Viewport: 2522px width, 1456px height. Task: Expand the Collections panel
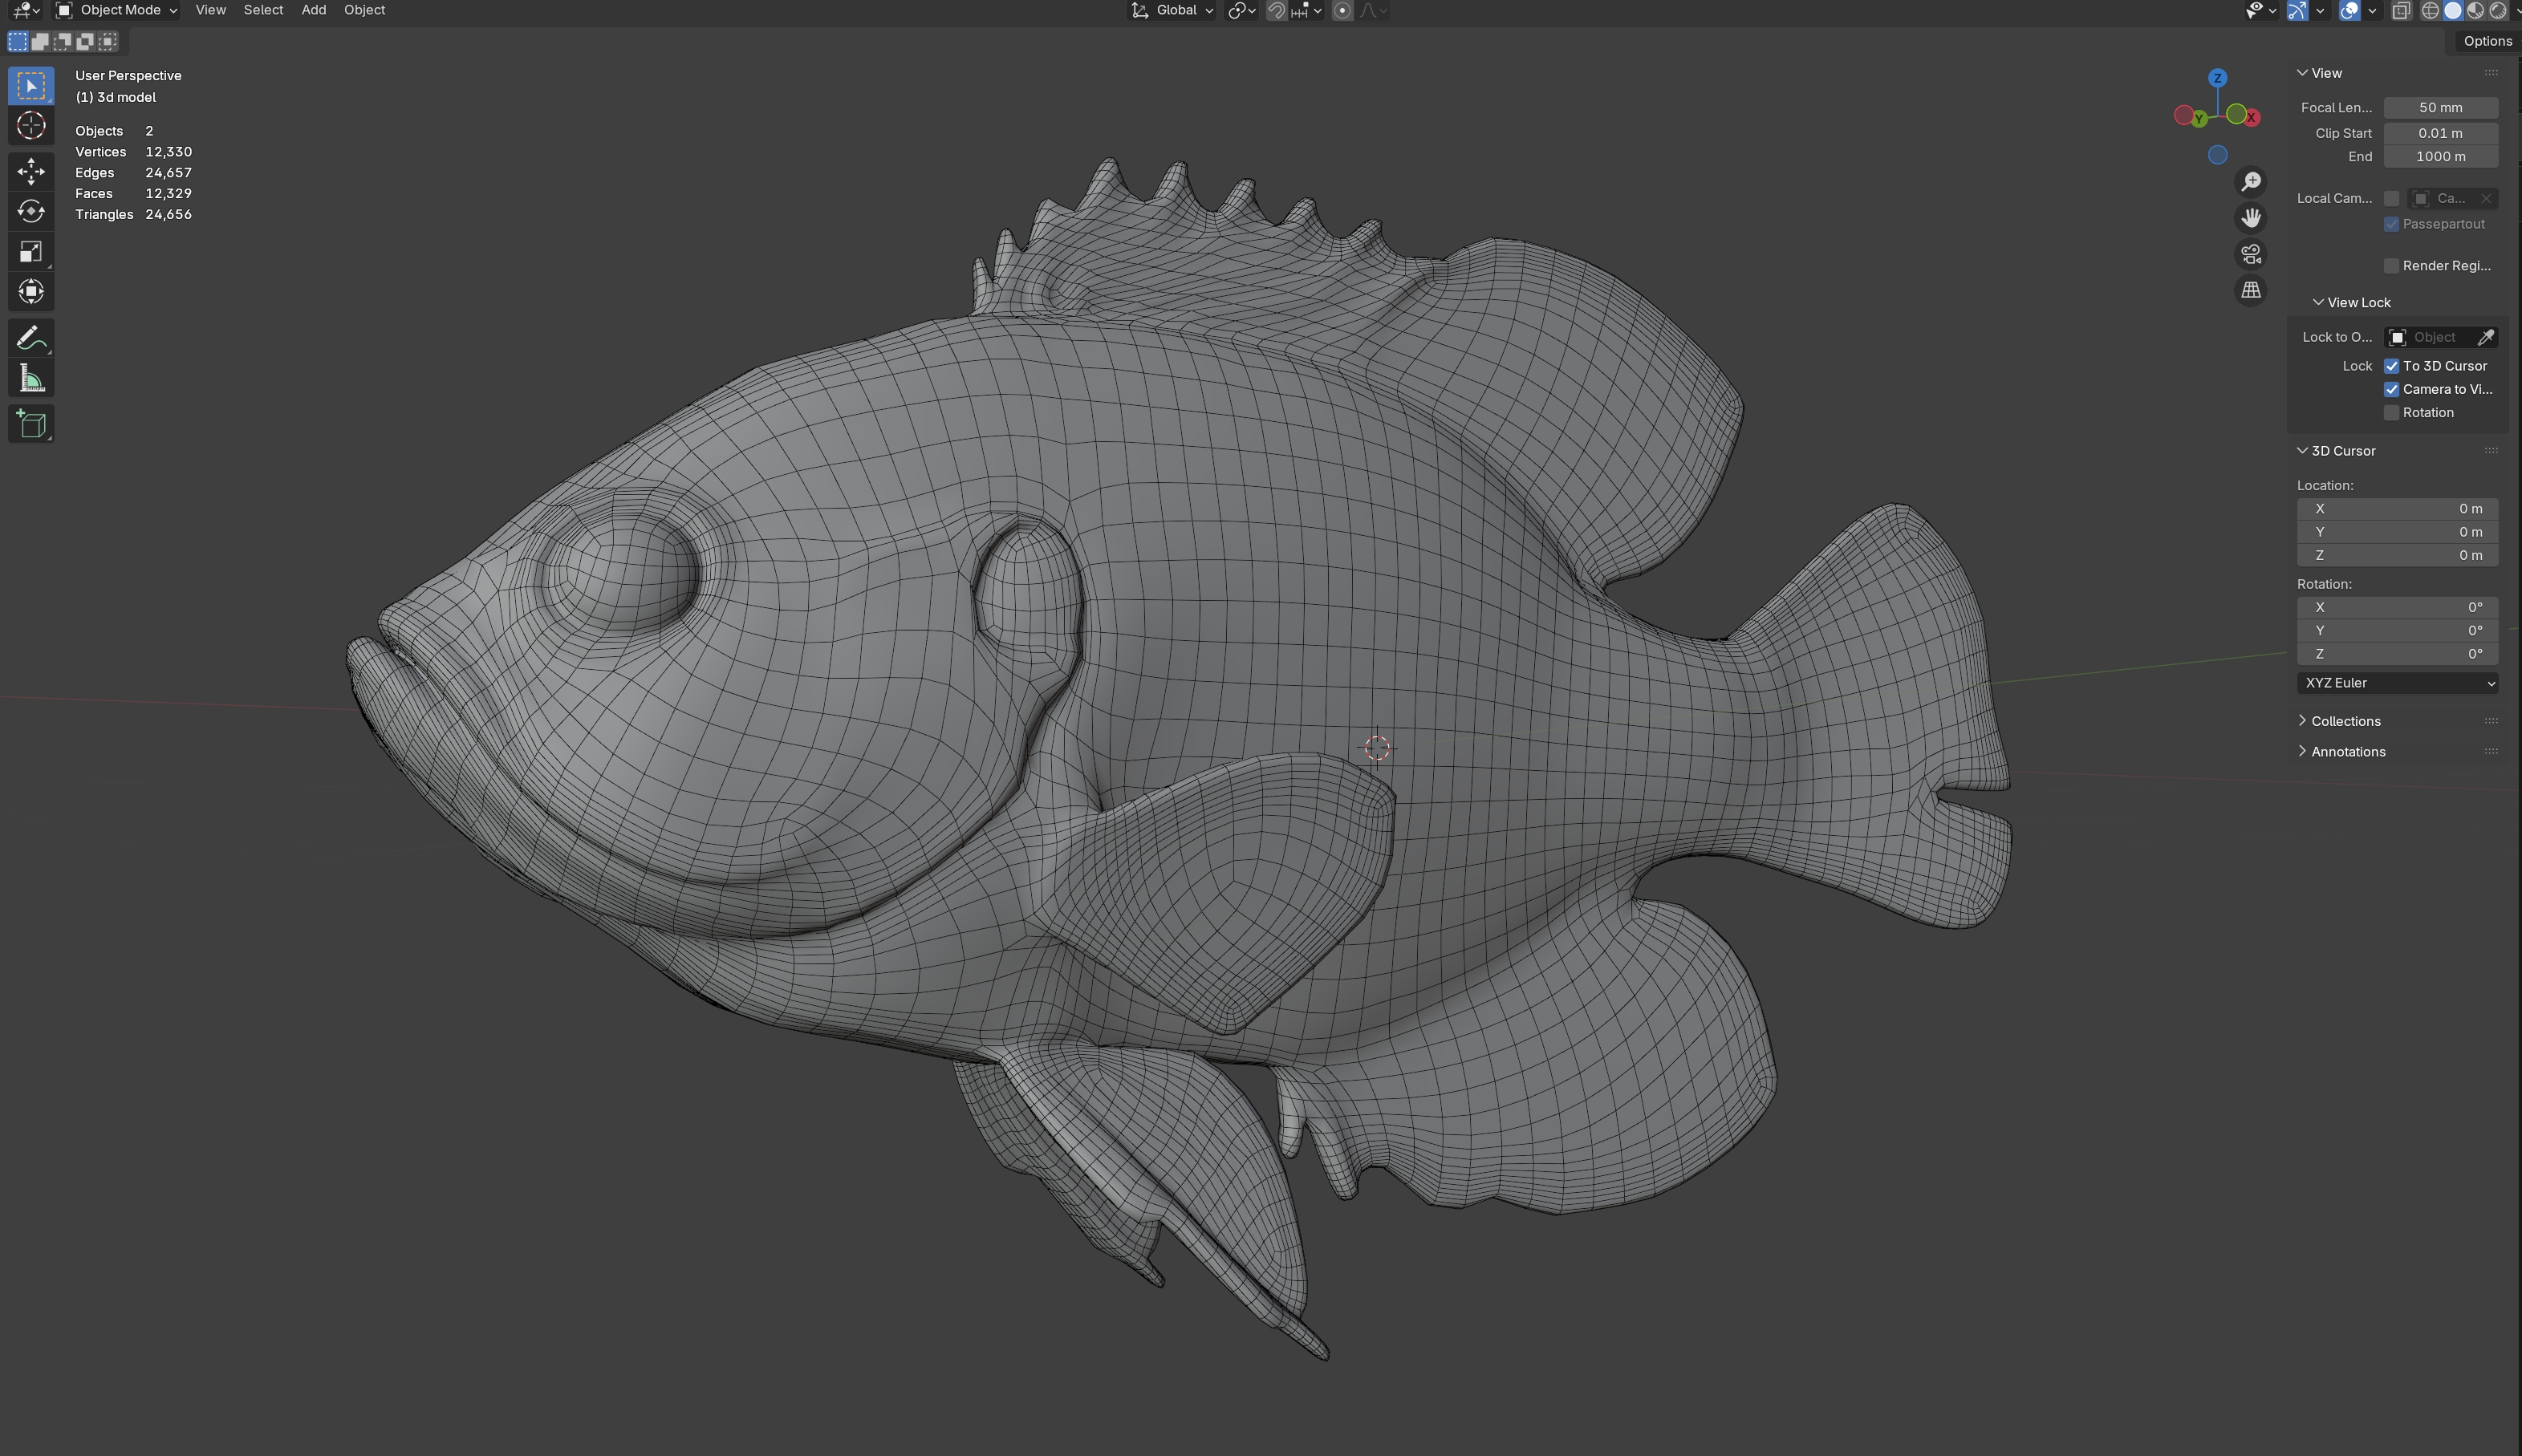point(2345,721)
